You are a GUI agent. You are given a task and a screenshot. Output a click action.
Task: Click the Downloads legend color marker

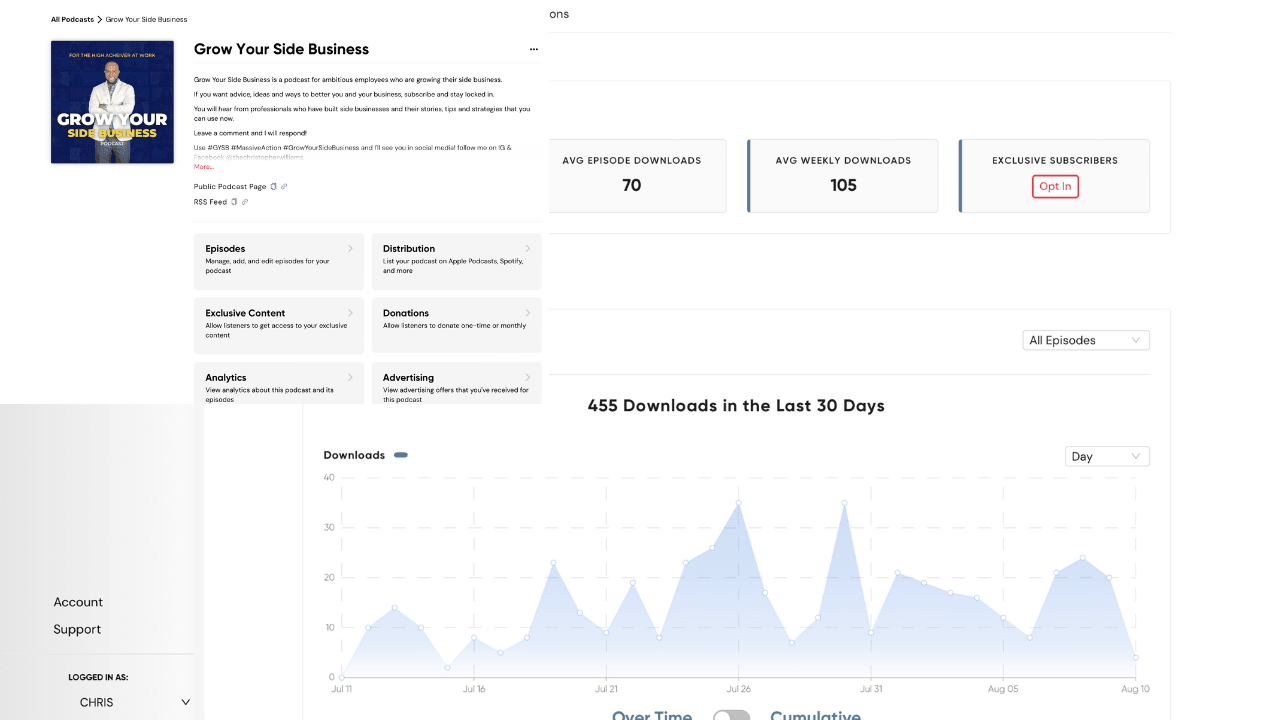(x=401, y=455)
